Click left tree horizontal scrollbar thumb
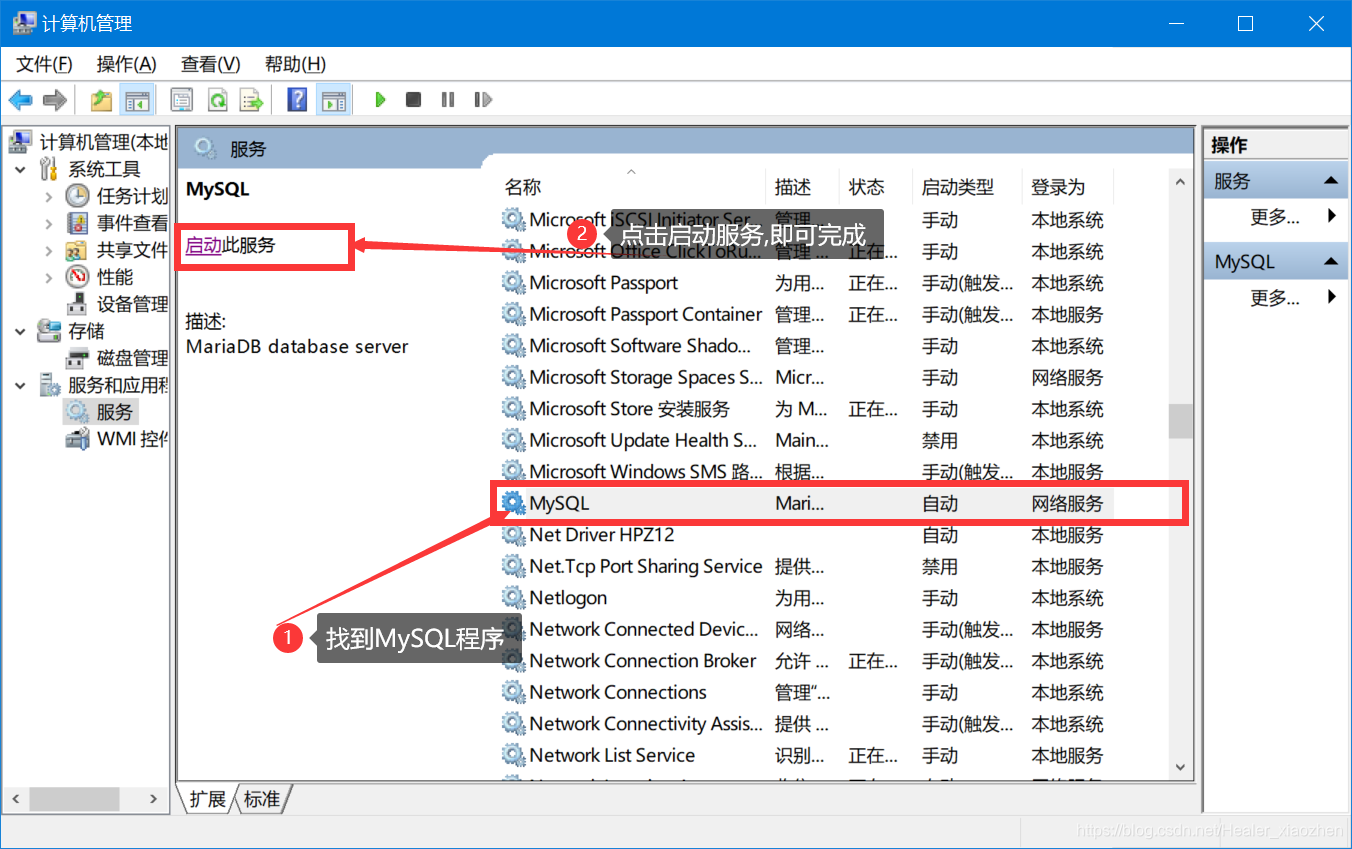1352x849 pixels. pyautogui.click(x=73, y=798)
